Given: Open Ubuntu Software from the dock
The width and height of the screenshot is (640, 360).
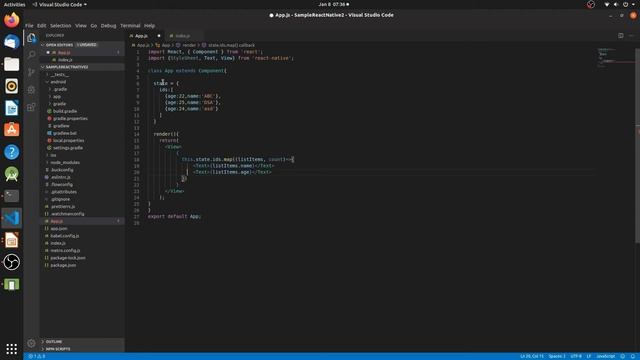Looking at the screenshot, I should pos(11,130).
